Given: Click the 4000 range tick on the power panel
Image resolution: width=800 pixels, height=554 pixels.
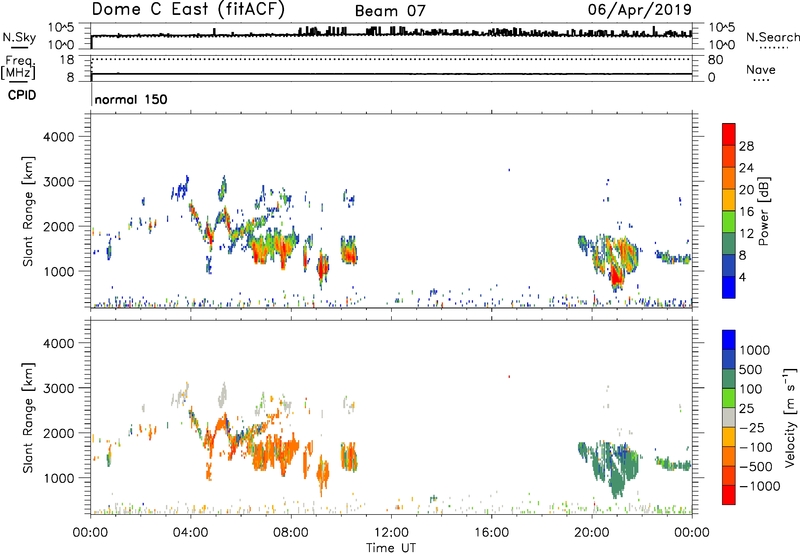Looking at the screenshot, I should pyautogui.click(x=58, y=137).
